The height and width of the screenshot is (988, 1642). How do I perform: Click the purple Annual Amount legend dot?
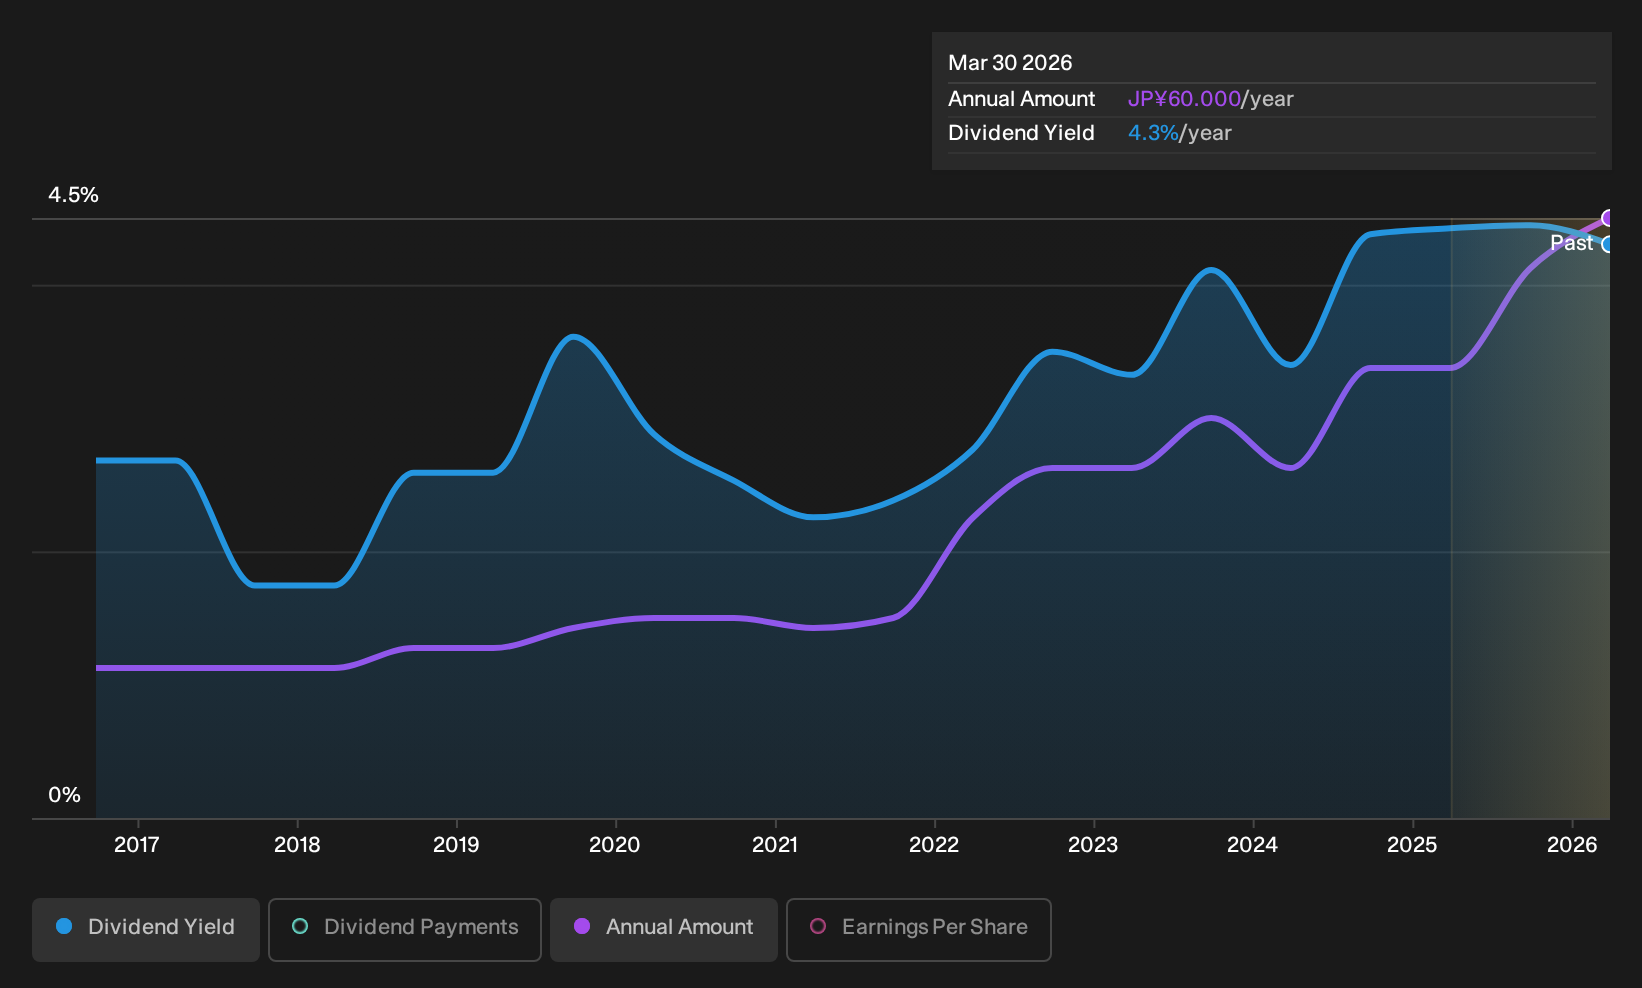[582, 927]
